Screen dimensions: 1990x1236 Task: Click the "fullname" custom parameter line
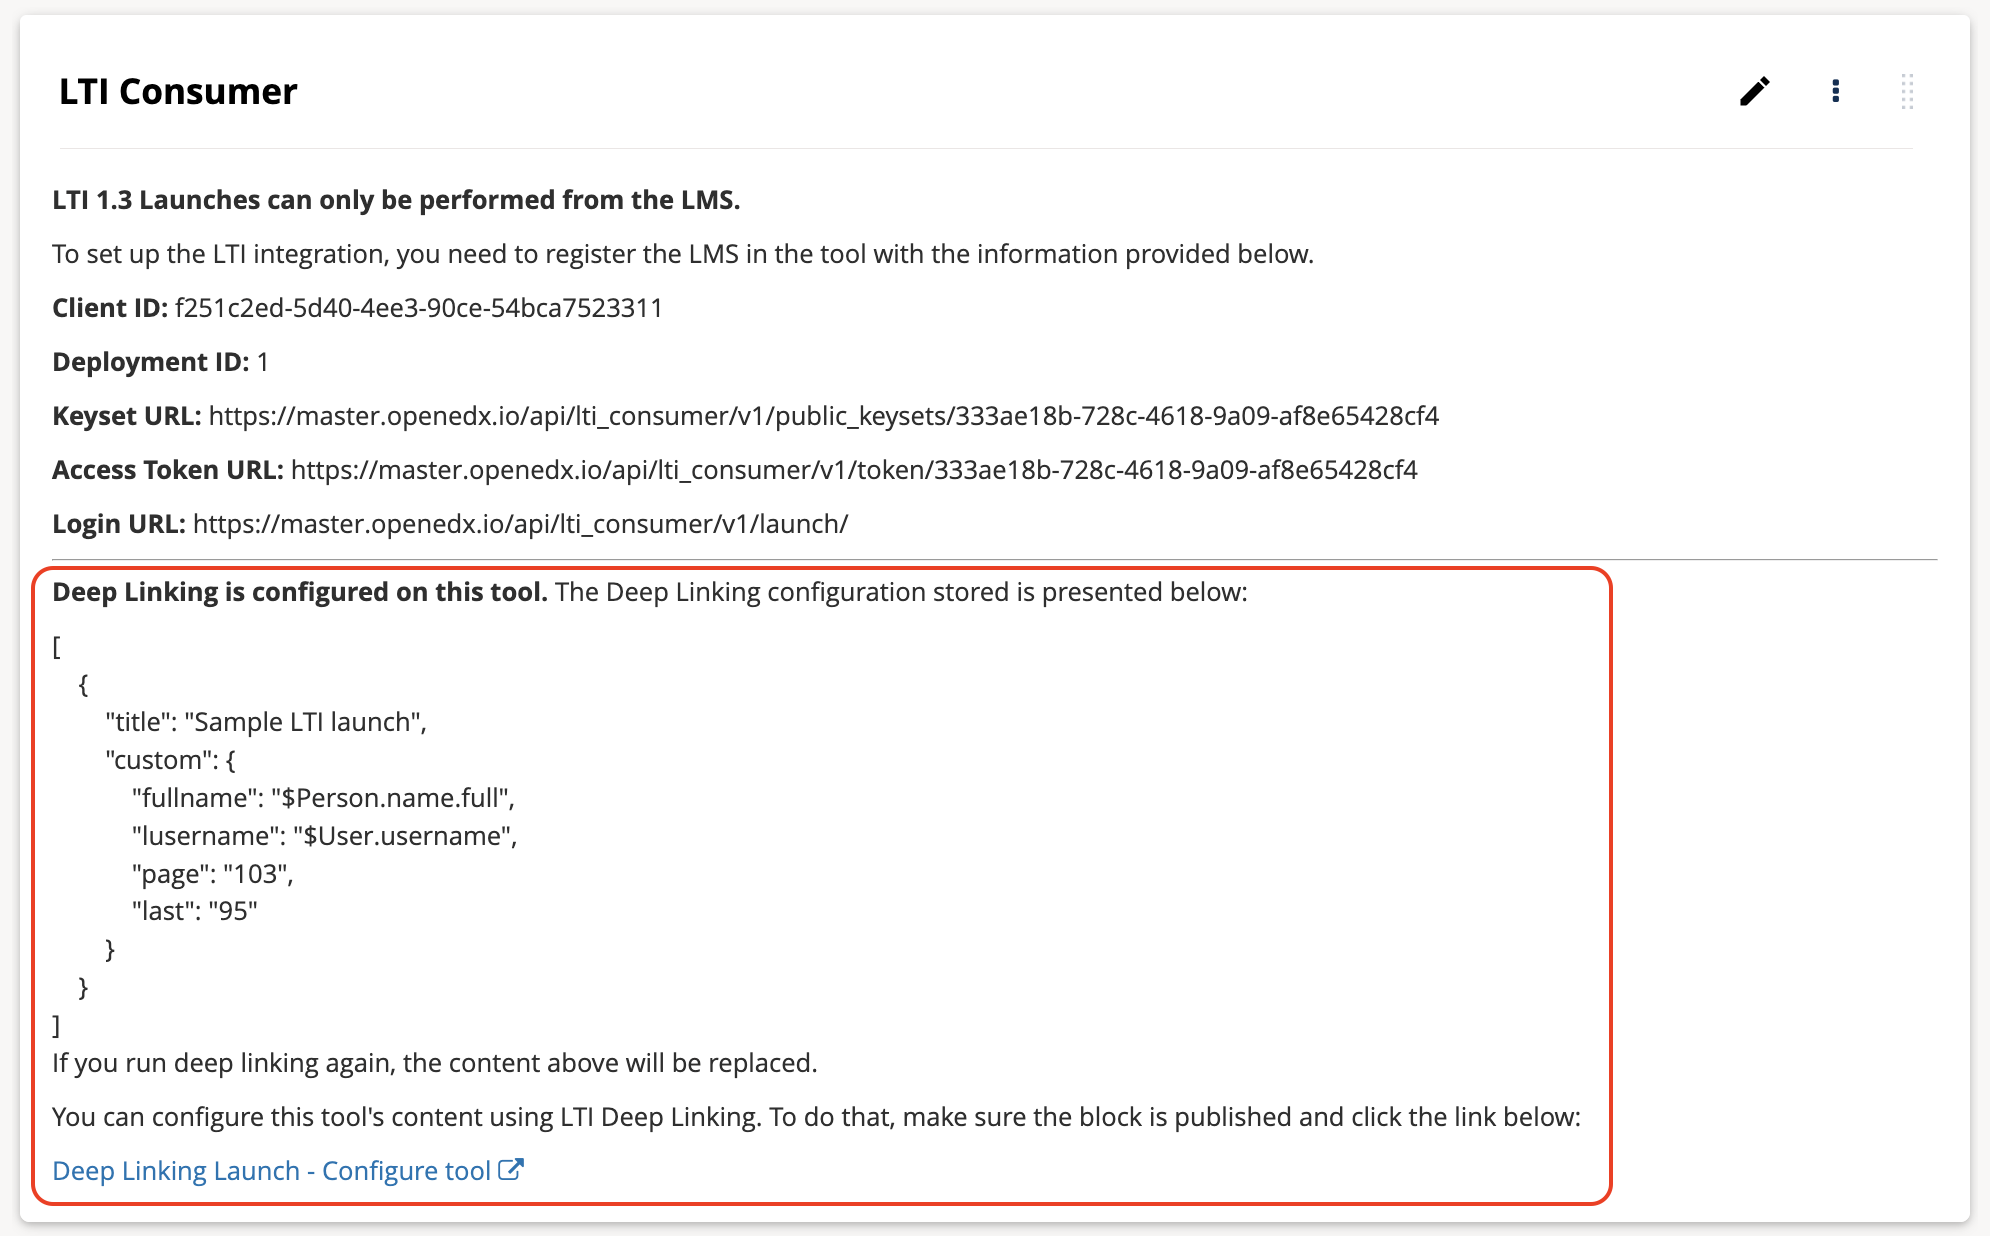tap(324, 798)
